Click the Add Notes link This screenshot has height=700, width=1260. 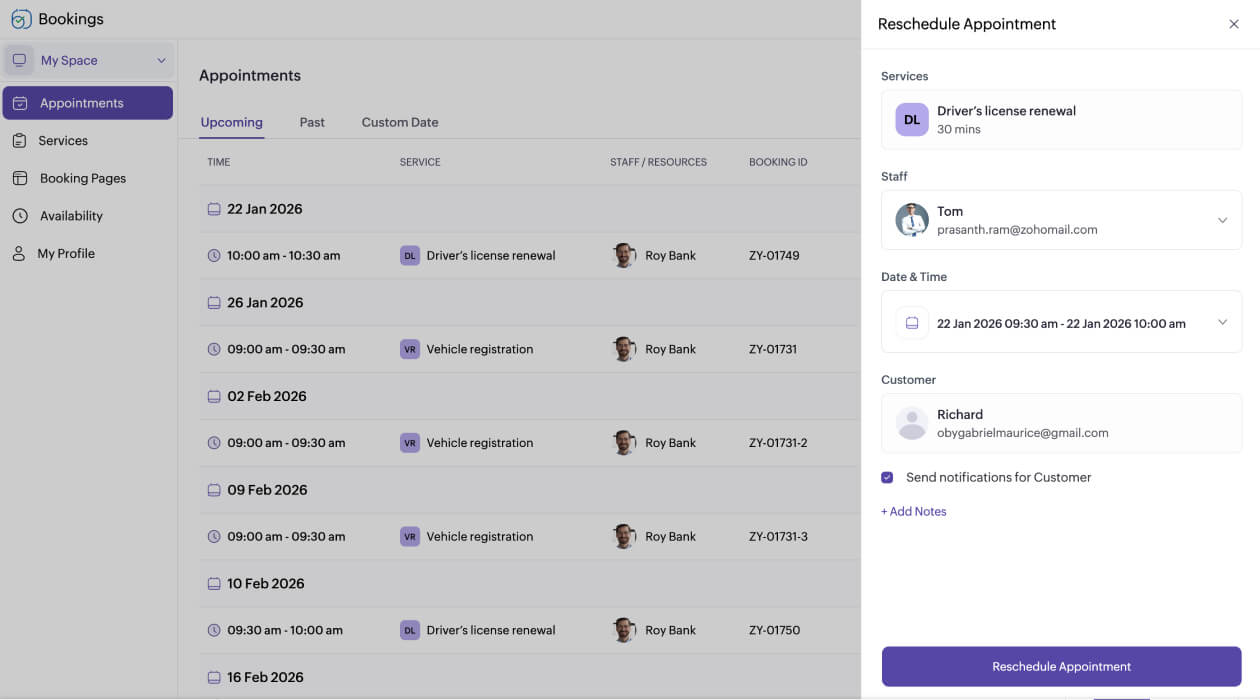point(913,511)
